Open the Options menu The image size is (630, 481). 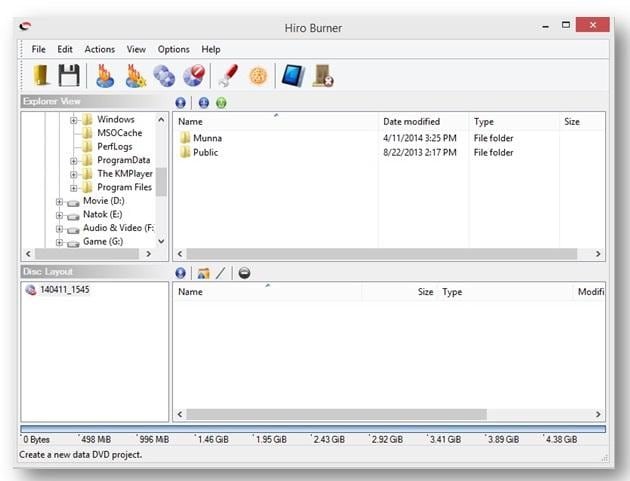click(174, 49)
